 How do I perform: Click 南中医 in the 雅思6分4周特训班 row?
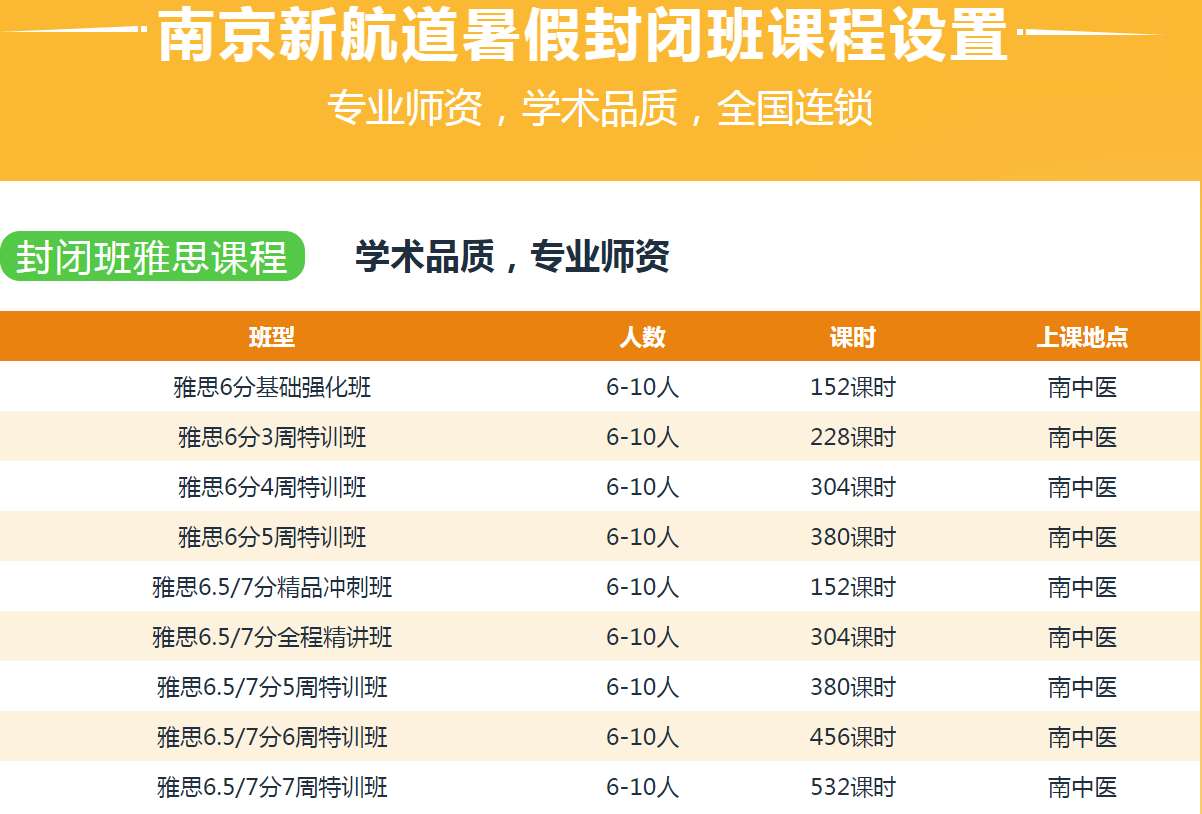coord(1082,487)
